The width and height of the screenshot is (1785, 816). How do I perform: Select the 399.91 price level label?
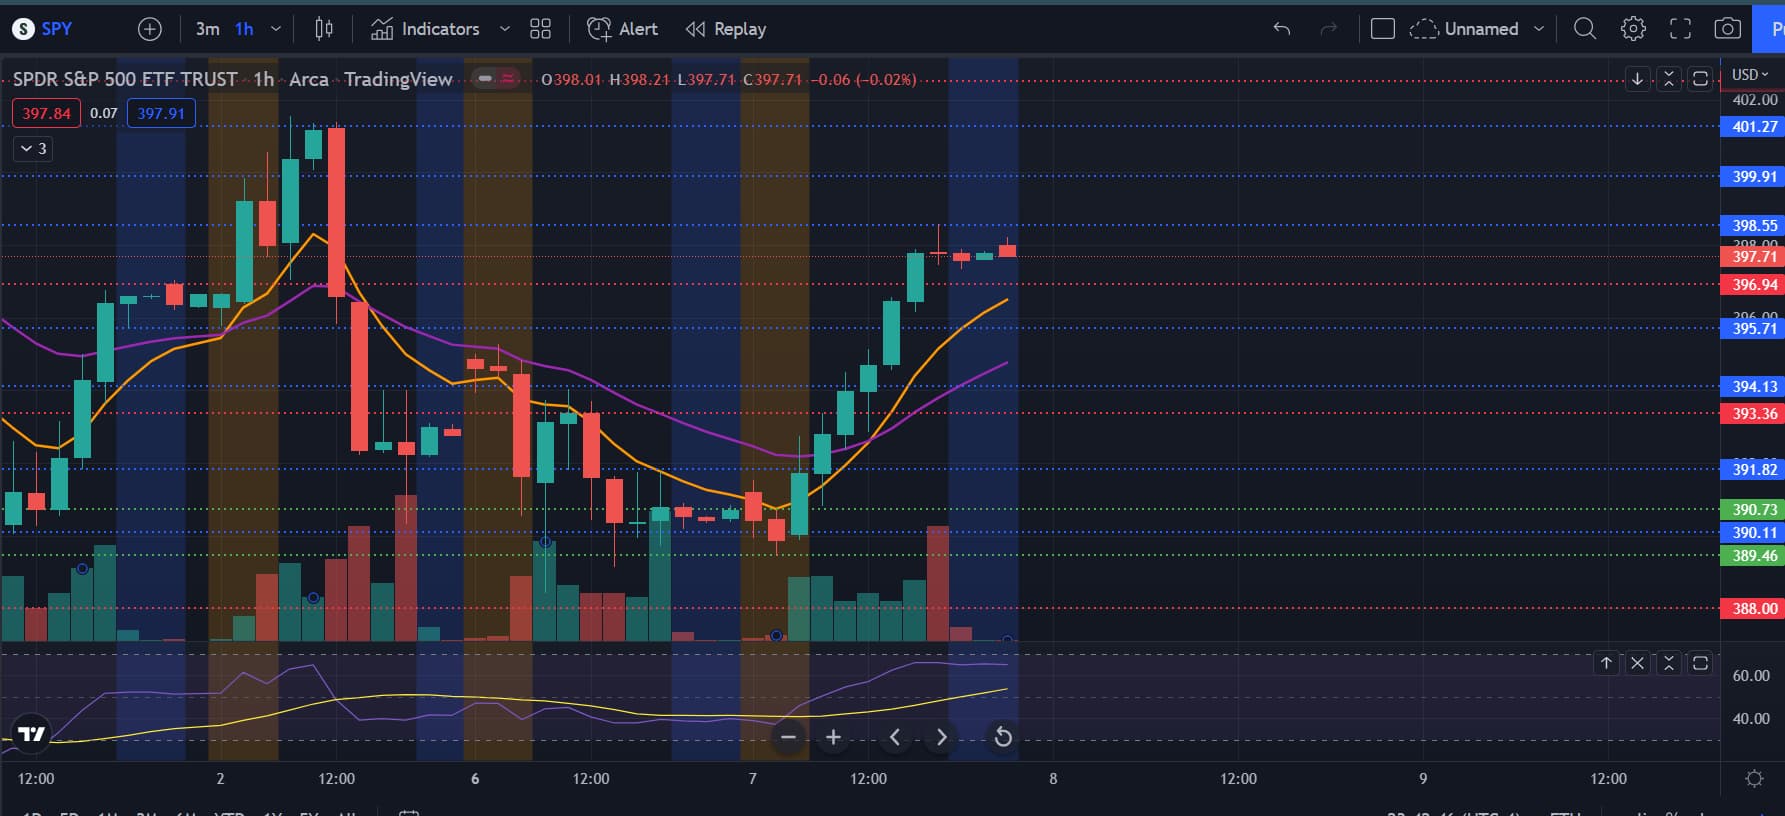coord(1752,176)
